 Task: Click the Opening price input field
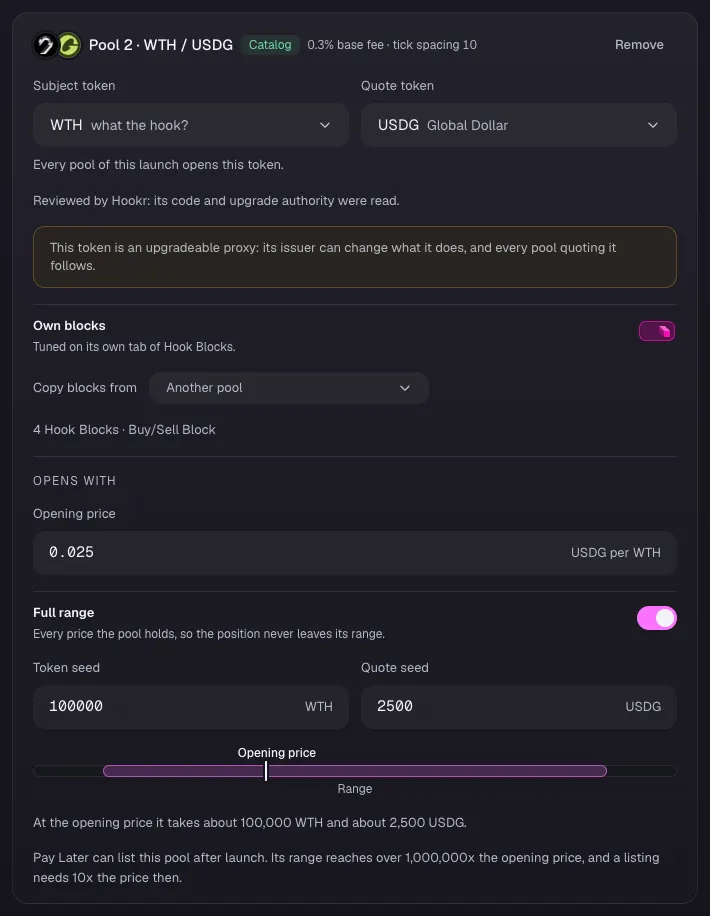(x=355, y=553)
